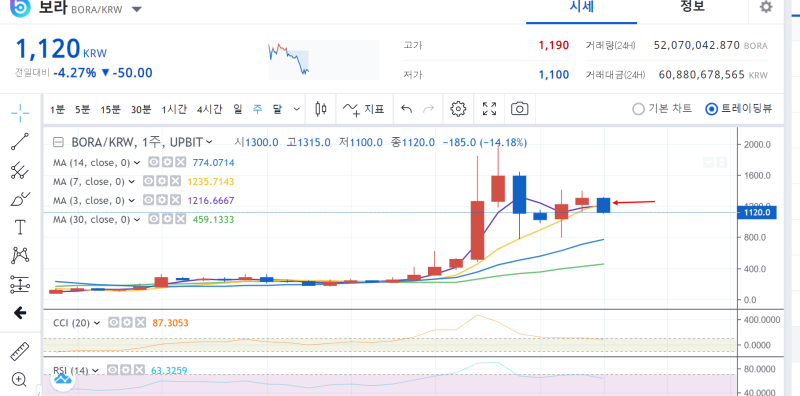The height and width of the screenshot is (396, 800).
Task: Remove the MA 14 indicator
Action: [x=180, y=163]
